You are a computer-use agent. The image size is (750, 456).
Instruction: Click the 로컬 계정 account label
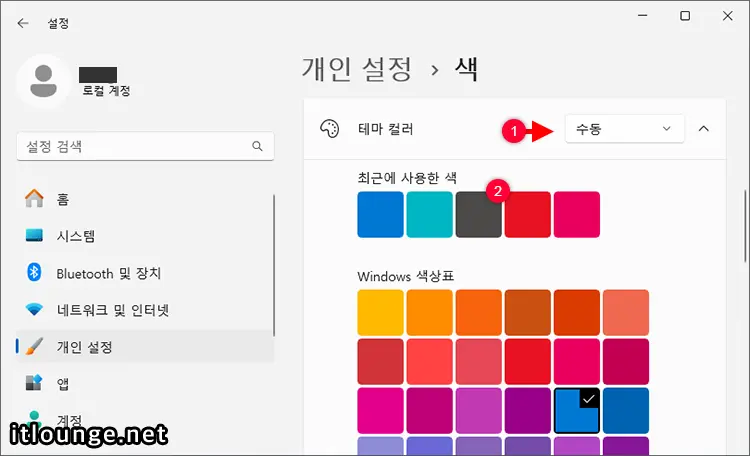(106, 90)
